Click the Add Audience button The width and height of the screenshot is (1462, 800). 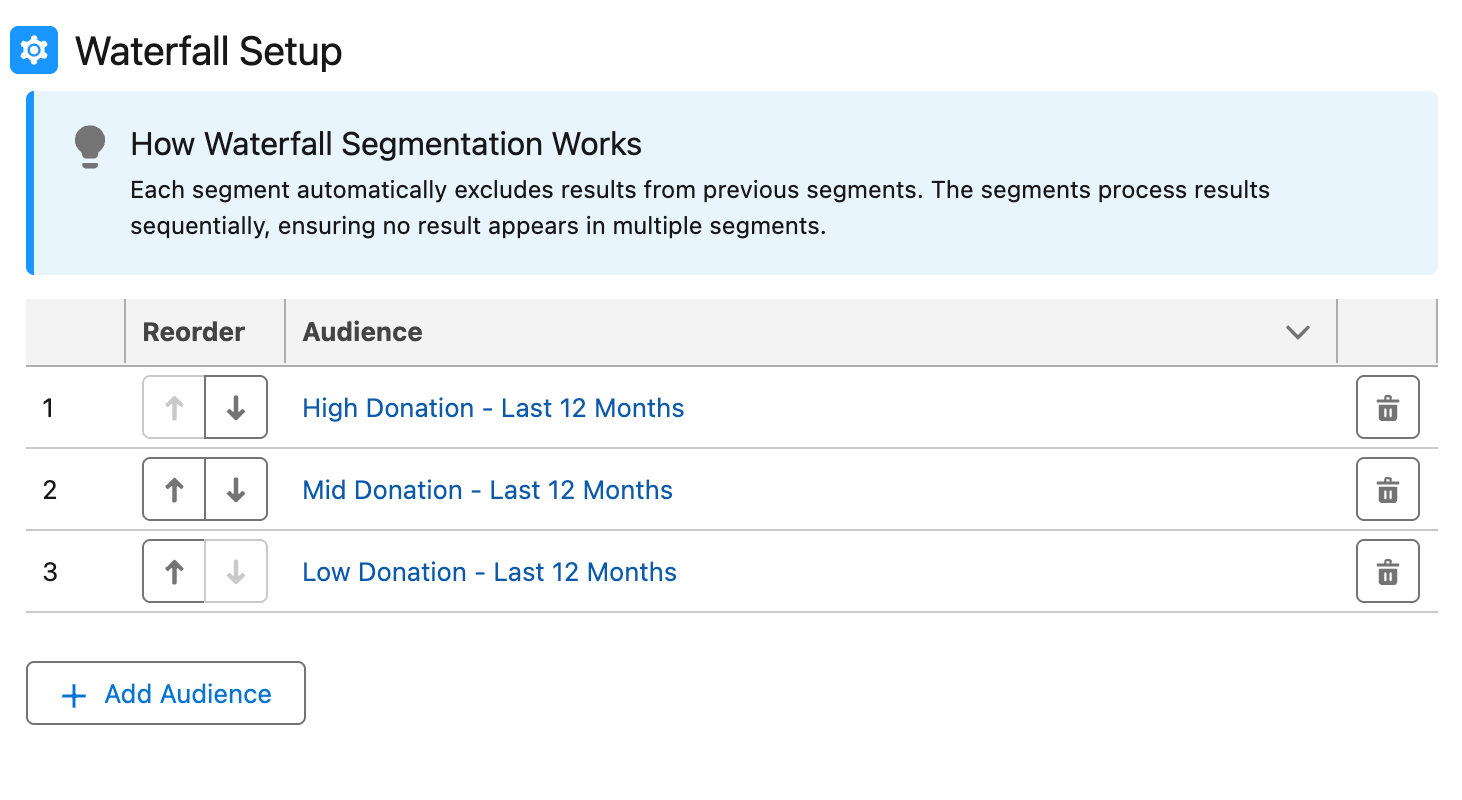tap(166, 693)
